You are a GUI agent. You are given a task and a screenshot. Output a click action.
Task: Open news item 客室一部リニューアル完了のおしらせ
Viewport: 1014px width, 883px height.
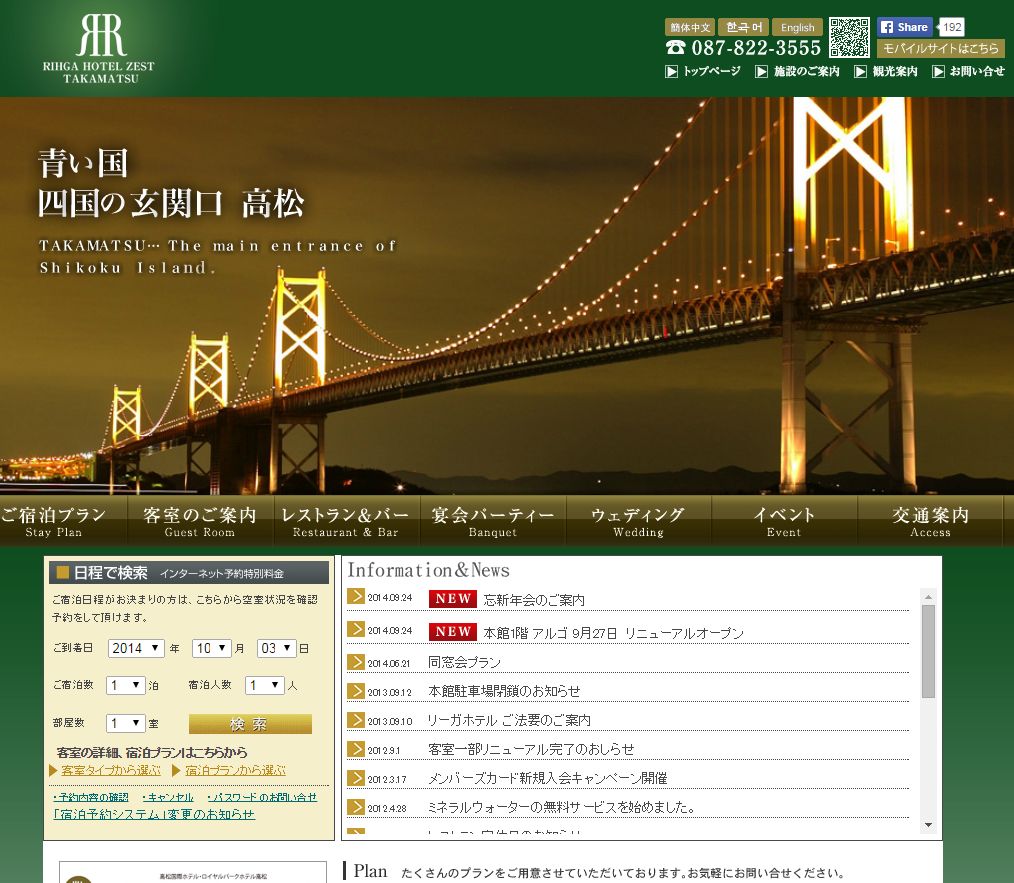coord(531,749)
